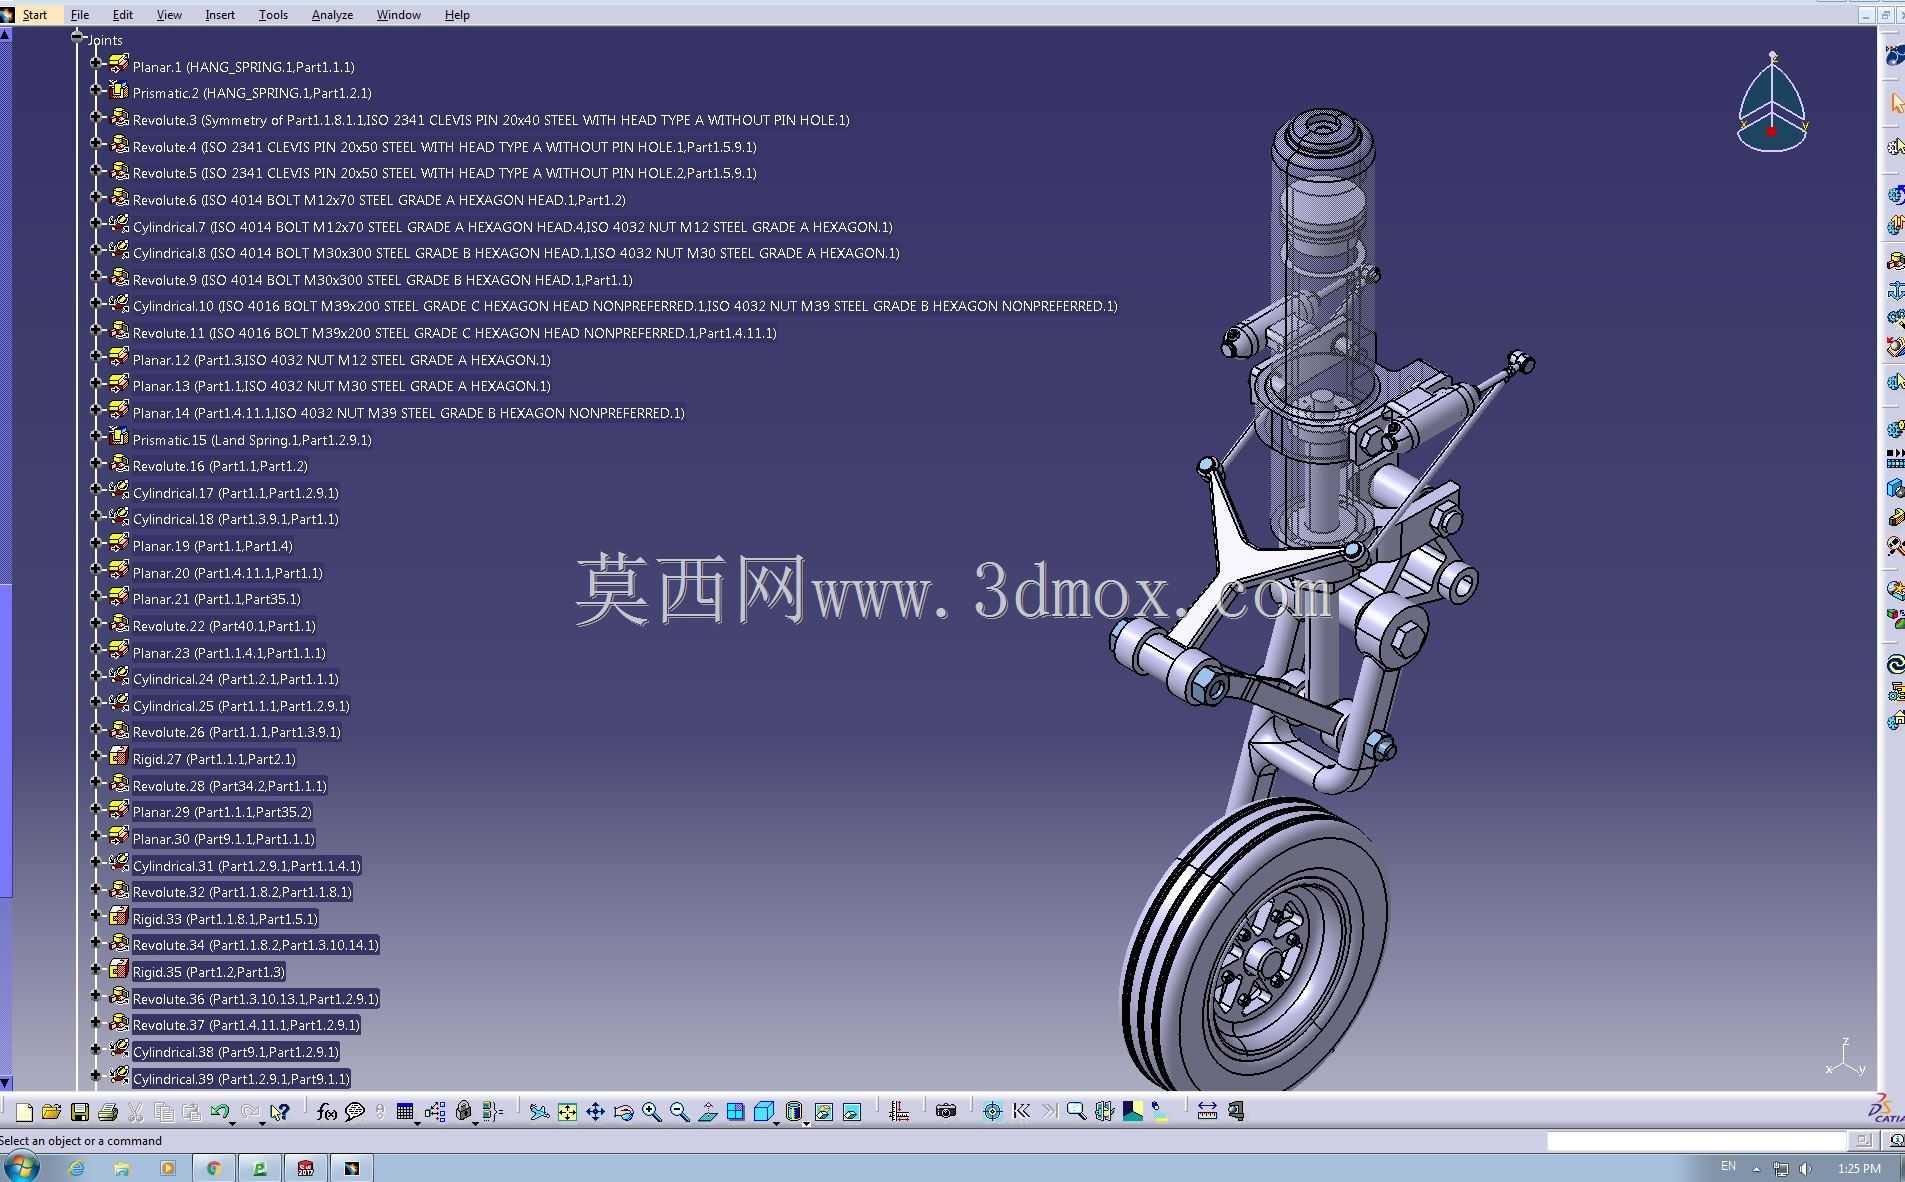Expand the Cylindrical.10 joint node
Viewport: 1905px width, 1182px height.
pos(96,303)
